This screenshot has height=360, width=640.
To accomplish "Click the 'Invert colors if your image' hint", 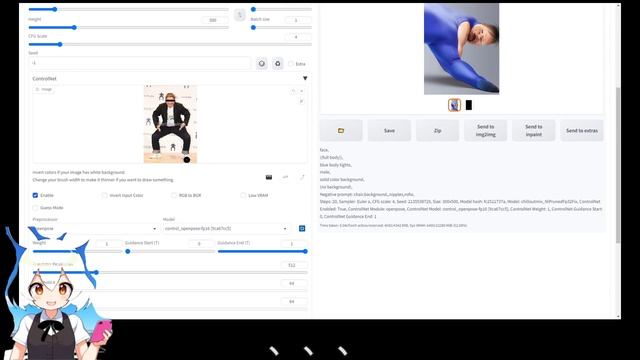I will click(x=79, y=172).
